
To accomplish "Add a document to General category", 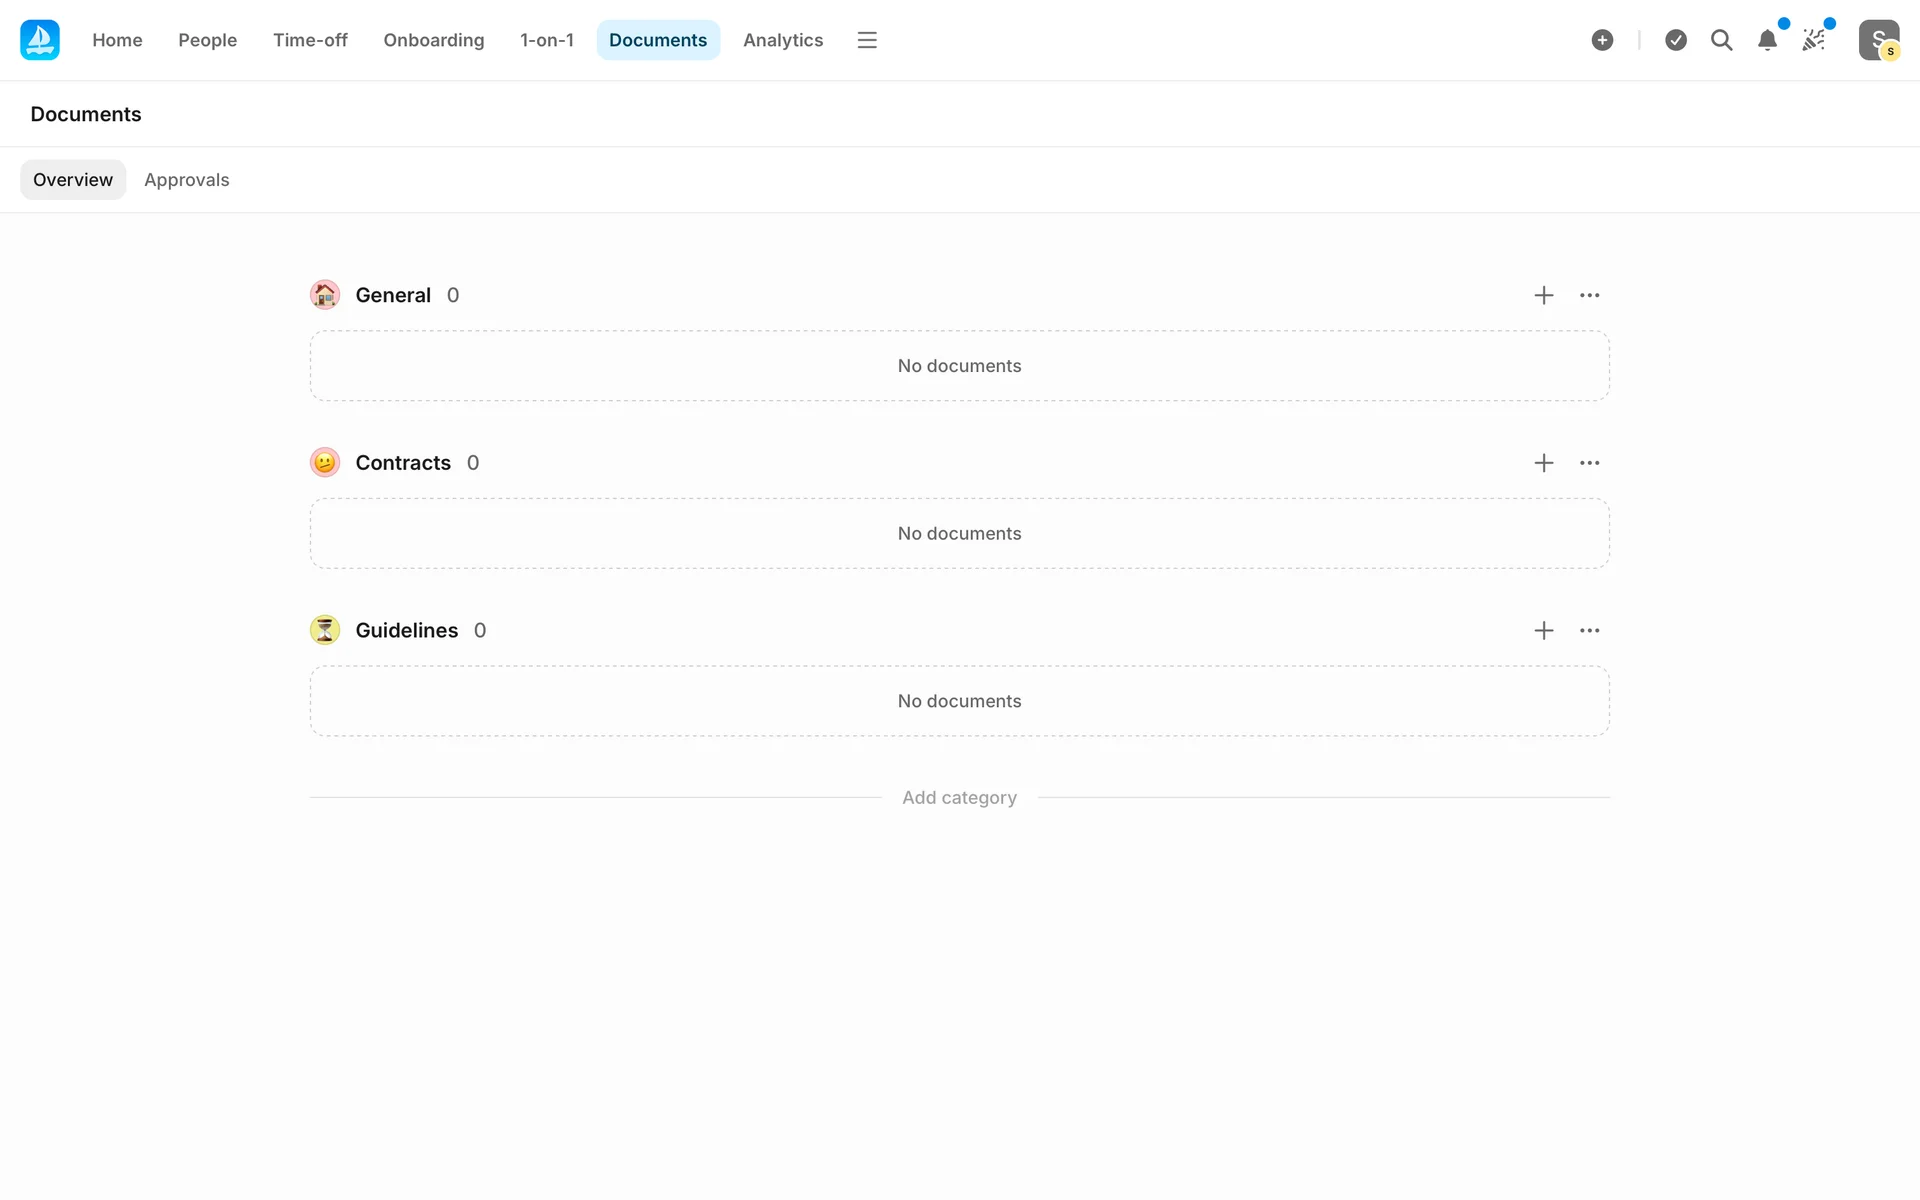I will point(1544,295).
